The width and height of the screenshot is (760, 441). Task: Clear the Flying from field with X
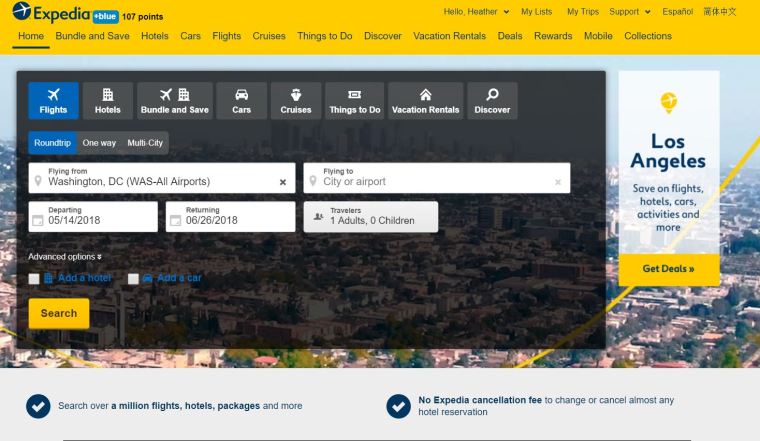point(283,182)
